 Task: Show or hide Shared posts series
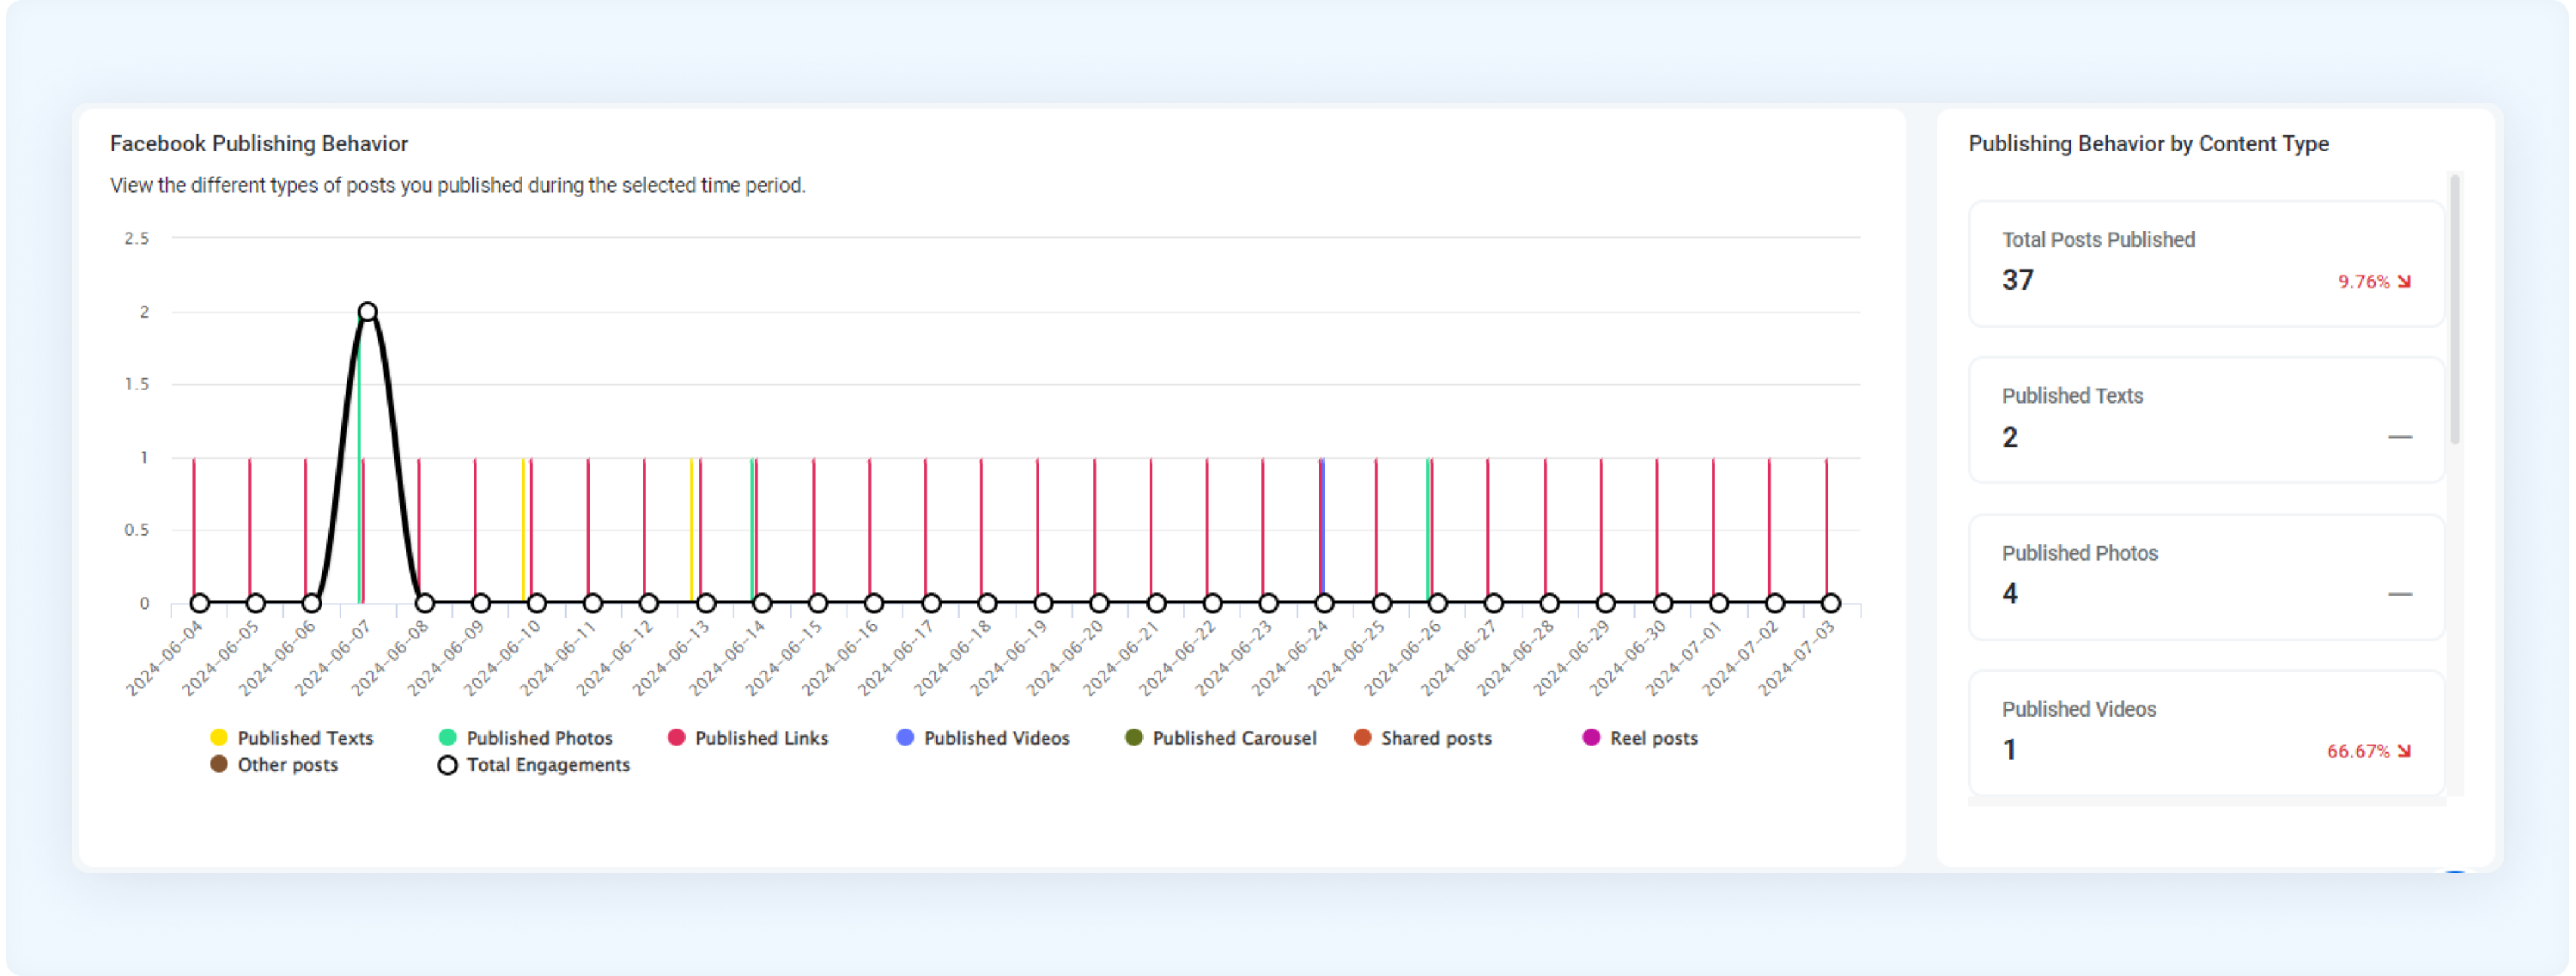pyautogui.click(x=1422, y=738)
